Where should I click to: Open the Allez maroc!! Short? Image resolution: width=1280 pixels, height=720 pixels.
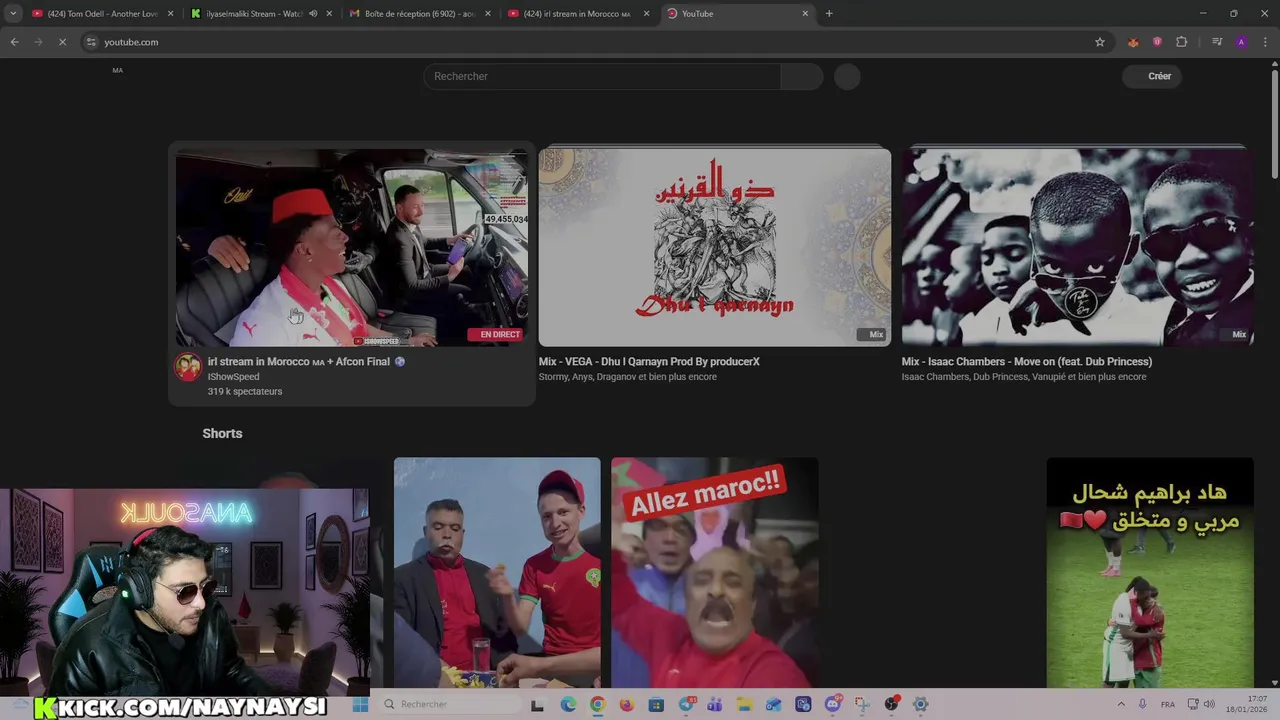pos(714,572)
